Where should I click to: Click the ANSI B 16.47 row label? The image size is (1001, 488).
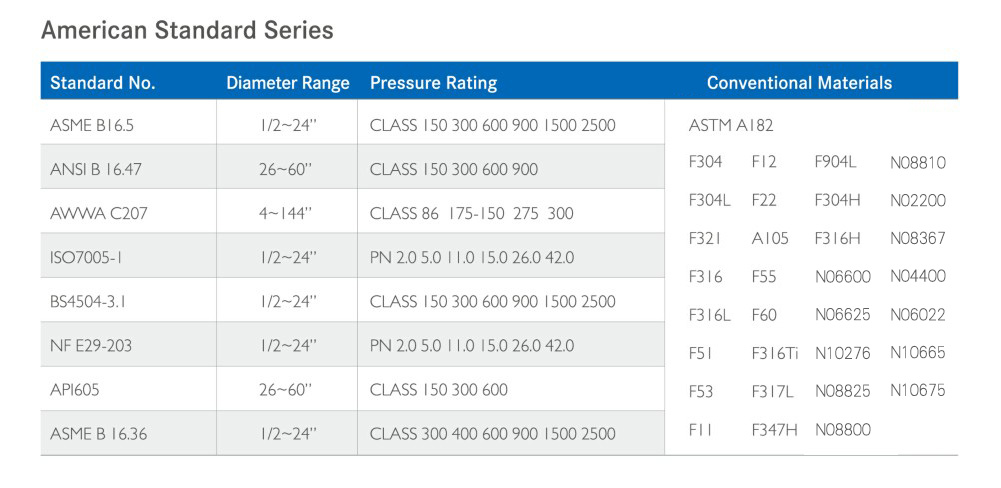(96, 170)
